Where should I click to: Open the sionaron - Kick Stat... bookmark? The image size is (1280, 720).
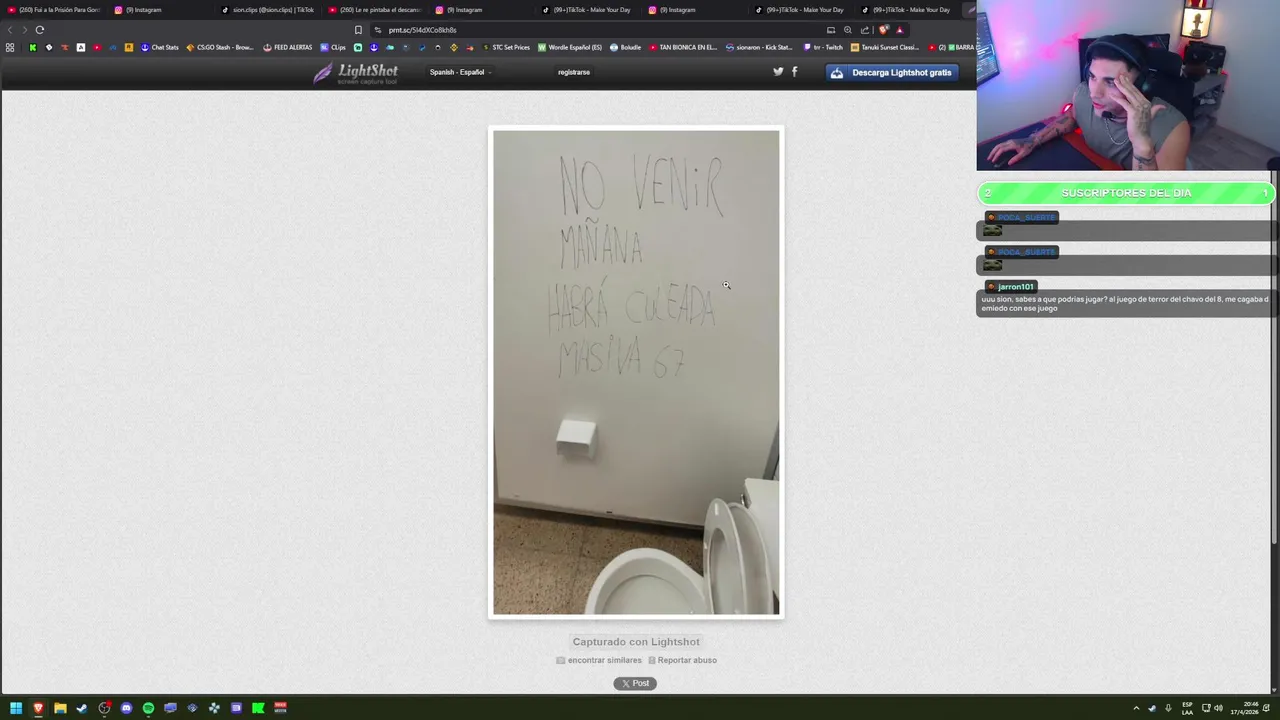tap(759, 47)
